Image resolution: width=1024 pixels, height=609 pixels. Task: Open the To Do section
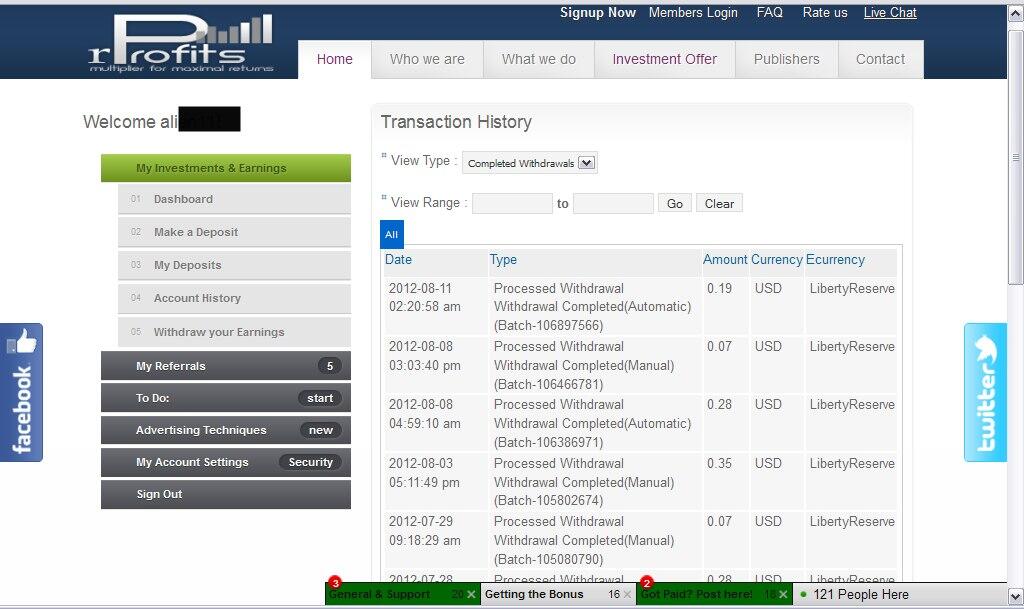(225, 398)
